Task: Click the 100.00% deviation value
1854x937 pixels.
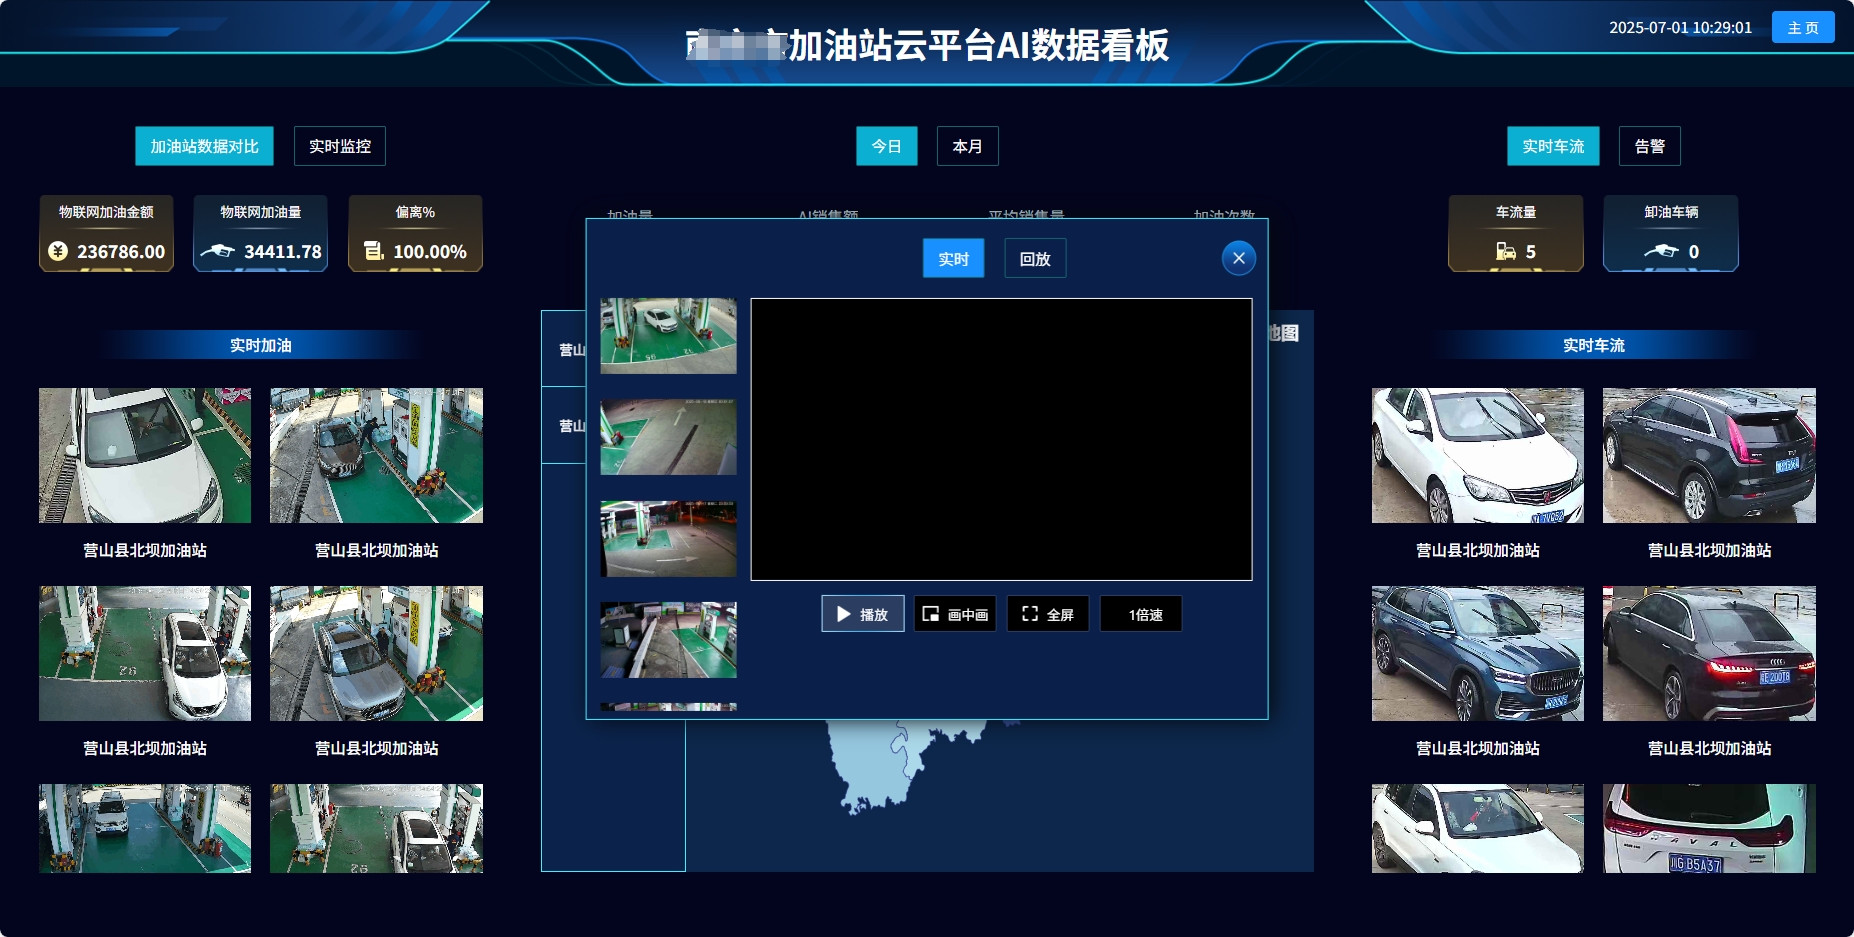Action: (x=430, y=252)
